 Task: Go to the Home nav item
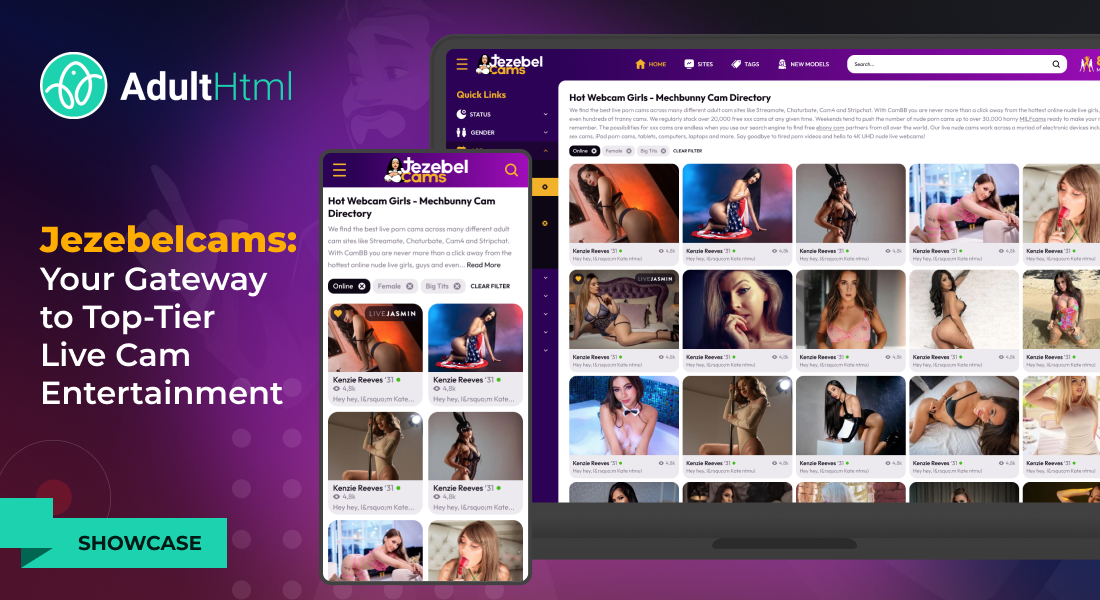(x=651, y=64)
